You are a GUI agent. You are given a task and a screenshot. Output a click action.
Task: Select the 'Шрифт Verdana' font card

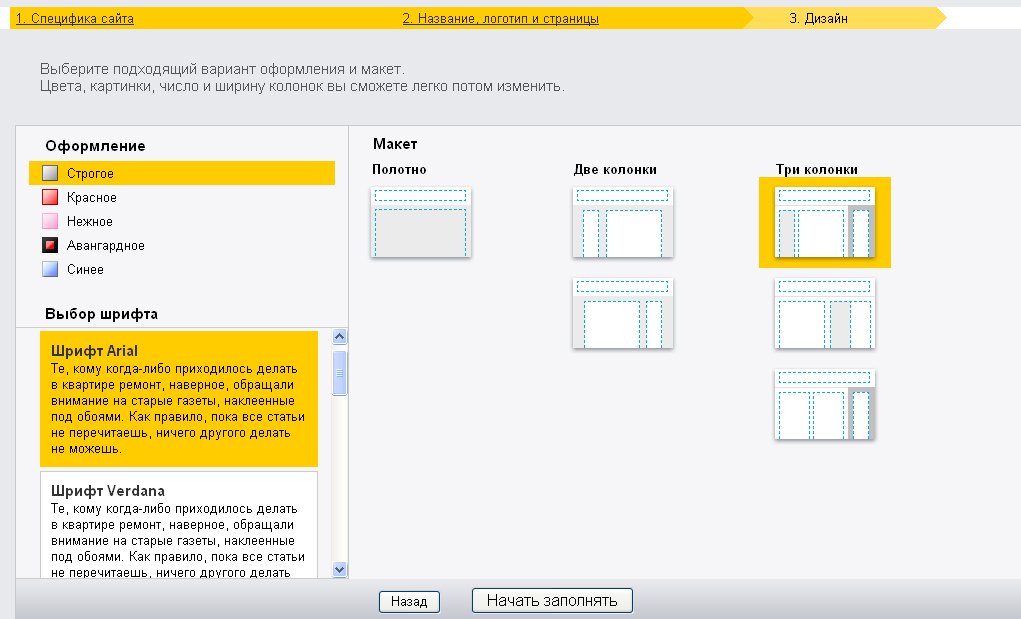(179, 525)
